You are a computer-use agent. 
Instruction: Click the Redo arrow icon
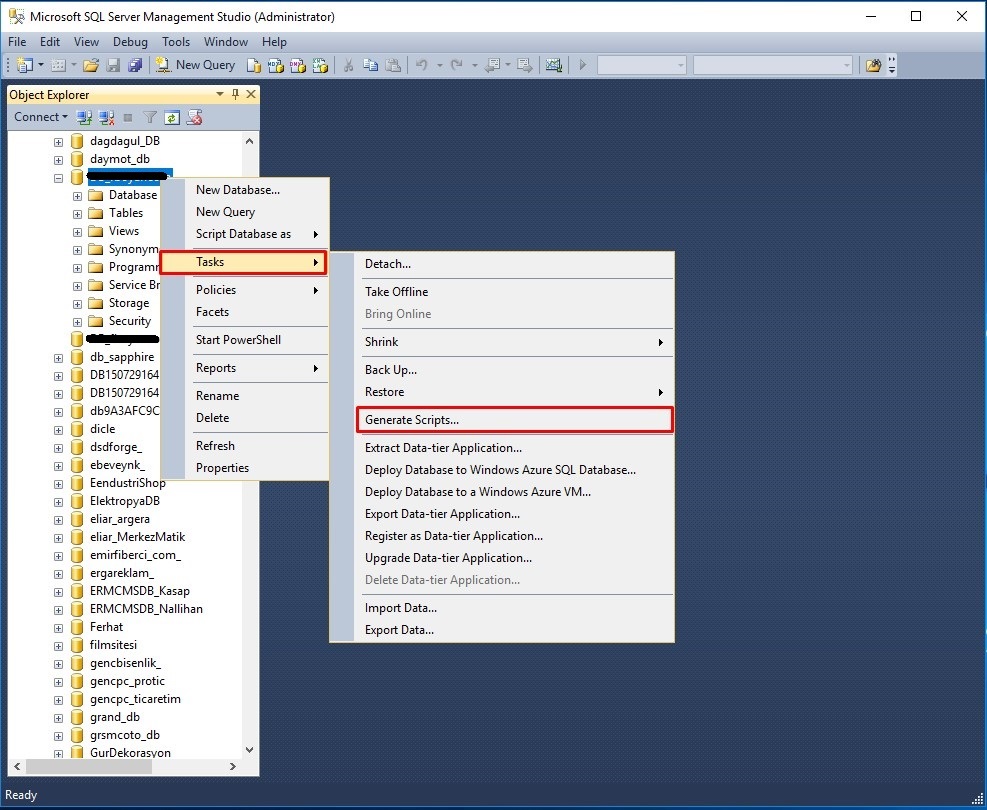pyautogui.click(x=457, y=65)
